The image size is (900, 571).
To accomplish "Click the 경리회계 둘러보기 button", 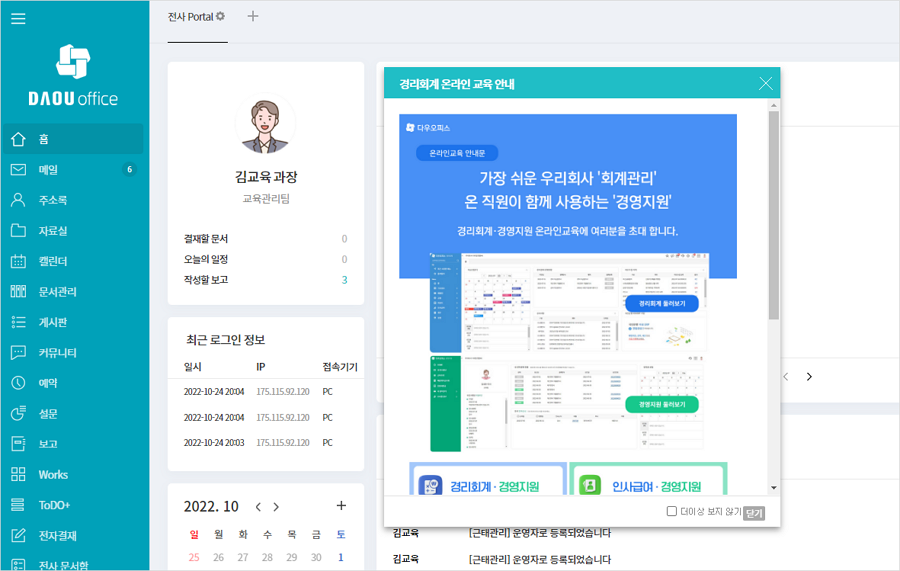I will (662, 304).
